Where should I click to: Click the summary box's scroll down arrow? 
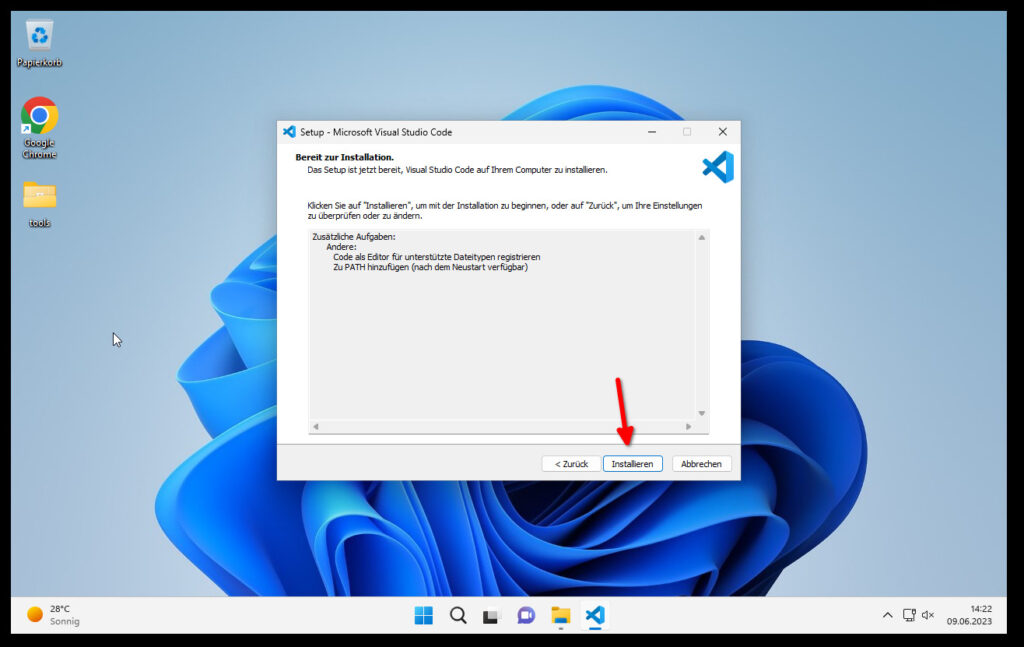pos(701,413)
